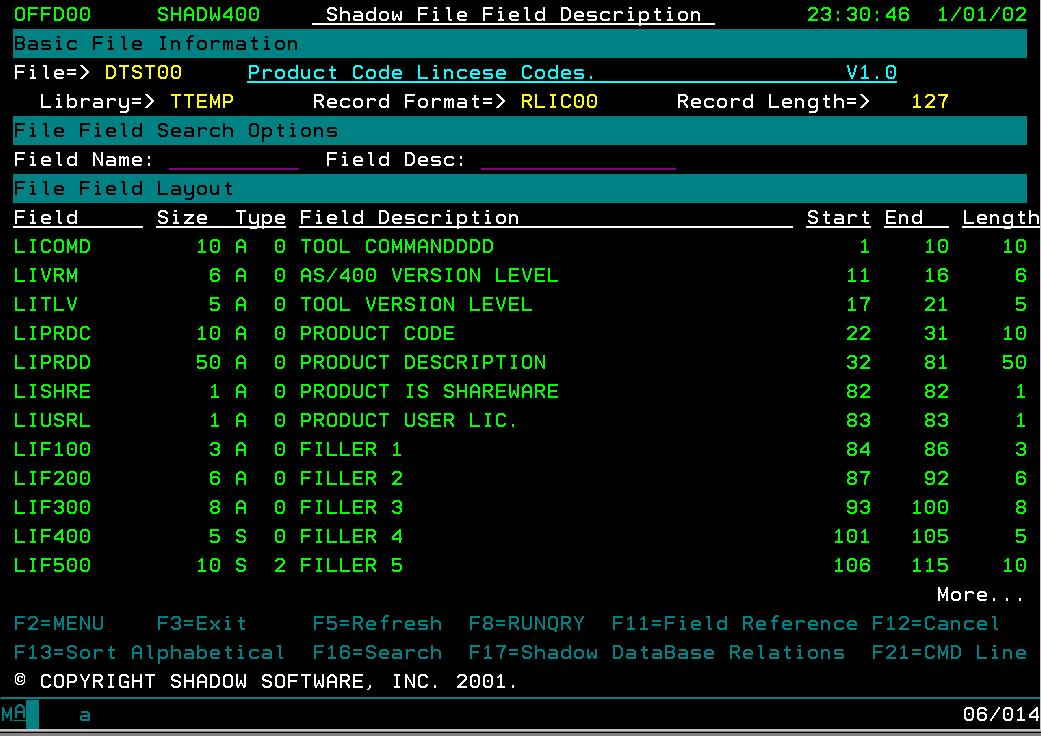Click the cursor position indicator 06/014

point(1001,714)
